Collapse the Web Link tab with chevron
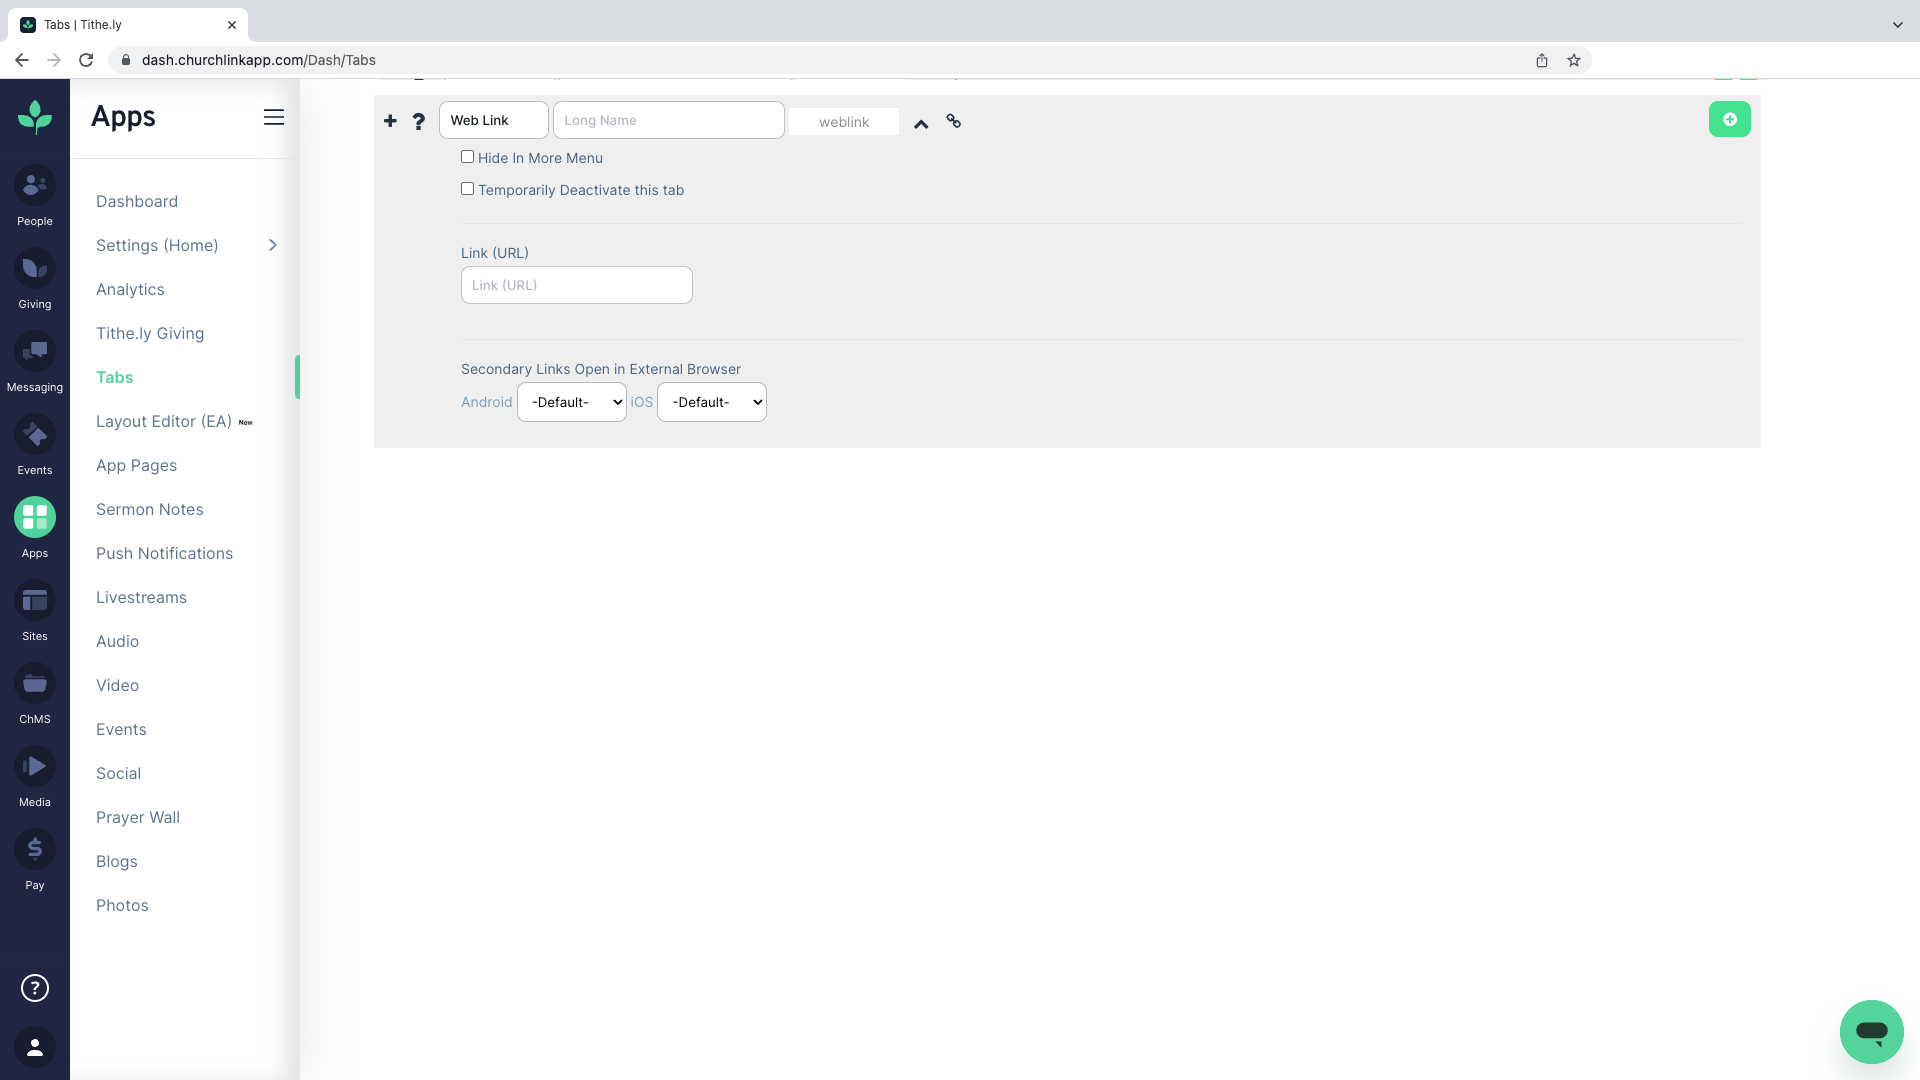The image size is (1920, 1080). [x=921, y=124]
